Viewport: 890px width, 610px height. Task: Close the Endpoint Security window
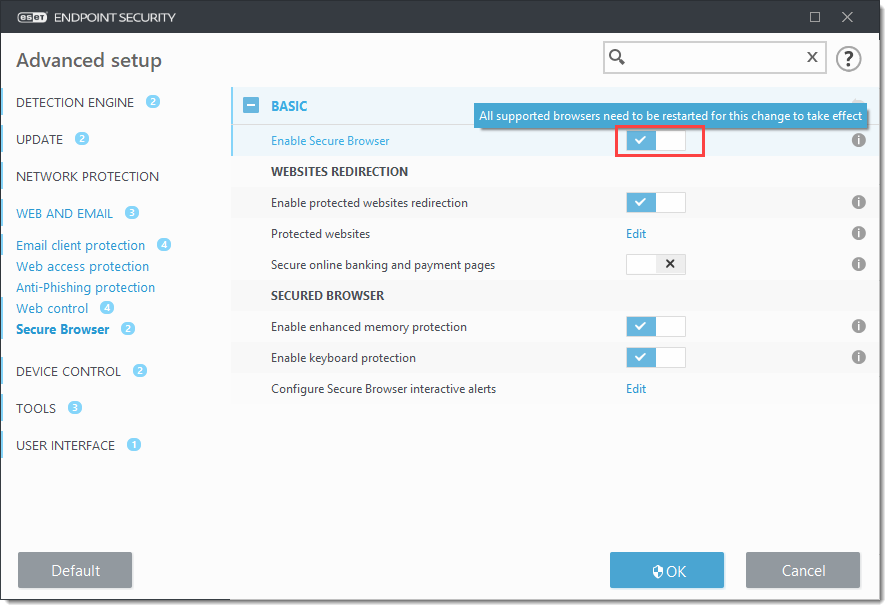coord(847,17)
